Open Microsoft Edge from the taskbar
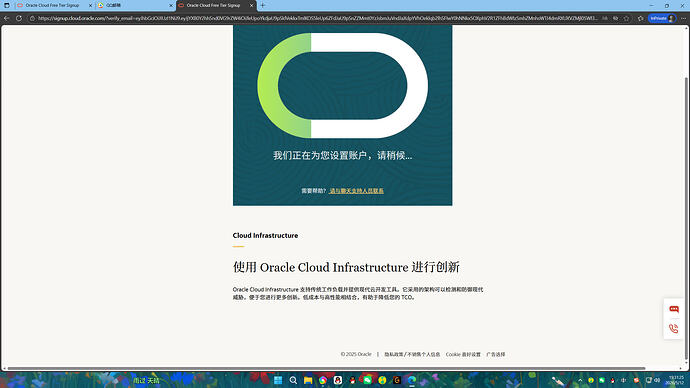This screenshot has height=388, width=690. [x=412, y=380]
